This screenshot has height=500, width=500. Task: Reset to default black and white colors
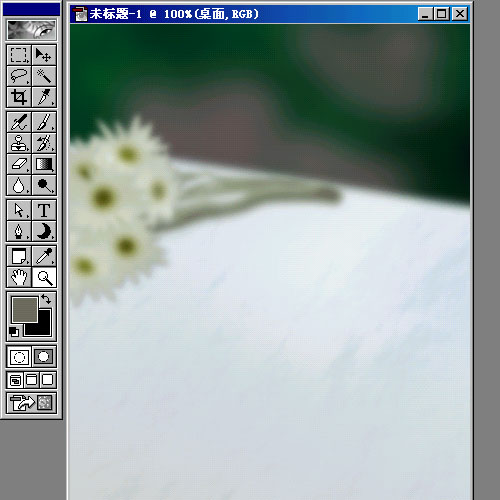point(14,332)
